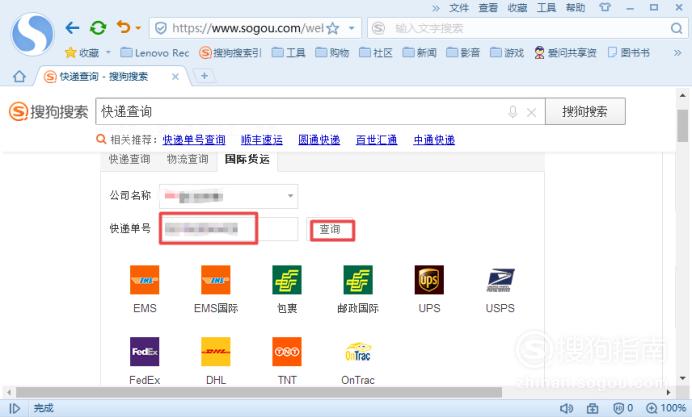692x417 pixels.
Task: Refresh the page with green arrows icon
Action: pos(98,28)
